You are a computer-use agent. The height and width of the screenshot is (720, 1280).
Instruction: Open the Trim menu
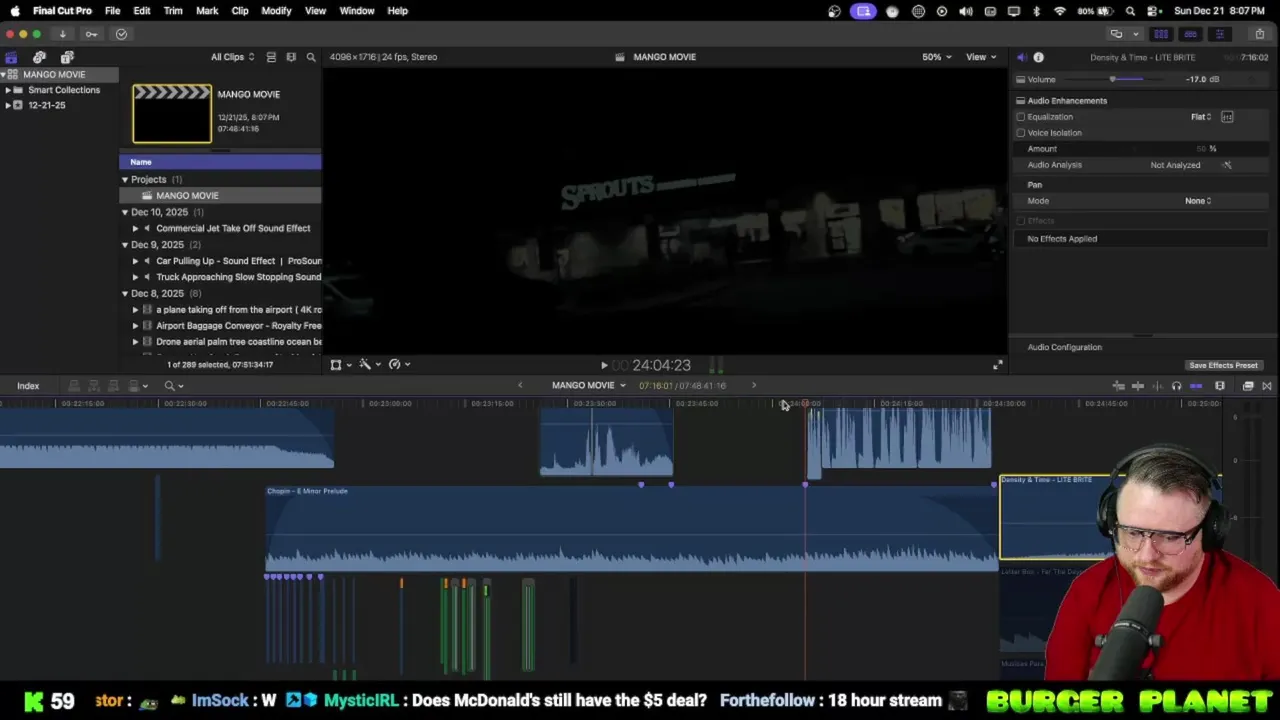tap(173, 11)
